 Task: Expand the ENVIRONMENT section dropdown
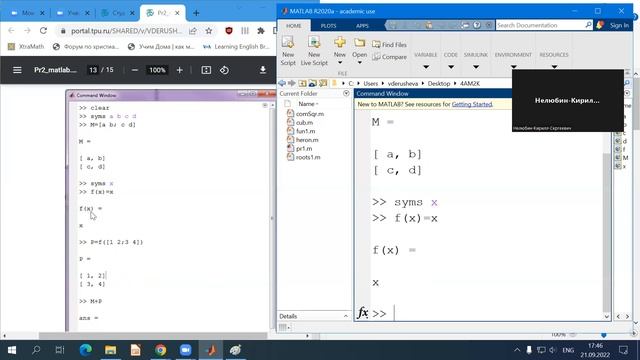tap(513, 67)
